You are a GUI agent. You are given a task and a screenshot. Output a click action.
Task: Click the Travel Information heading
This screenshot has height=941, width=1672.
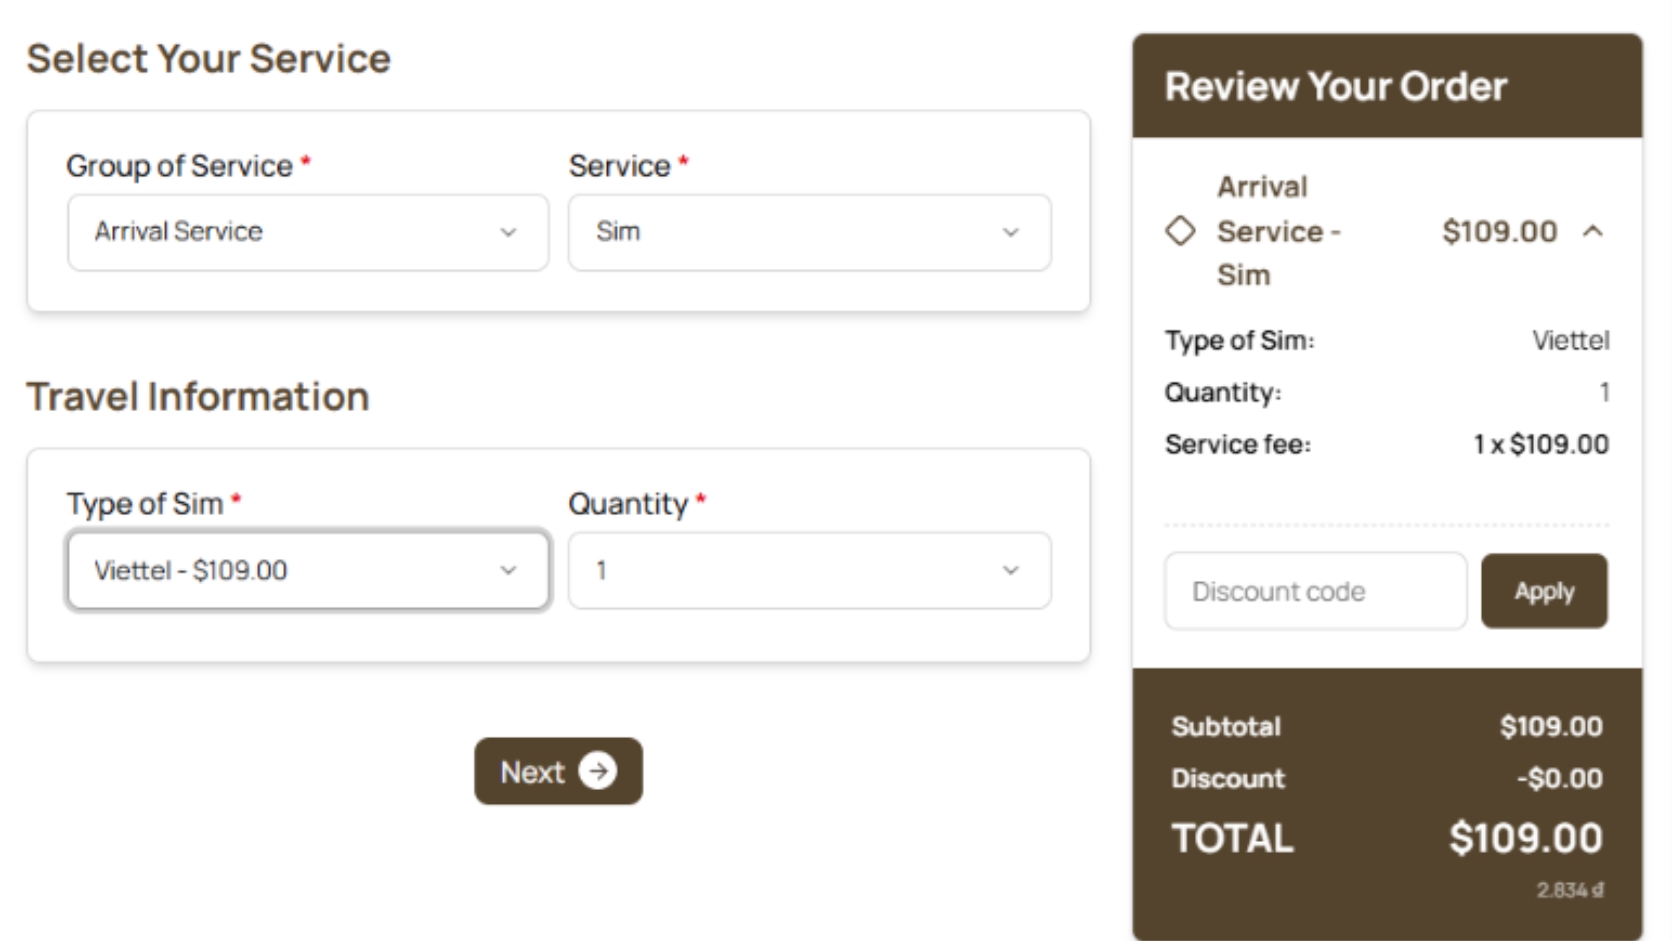(198, 397)
